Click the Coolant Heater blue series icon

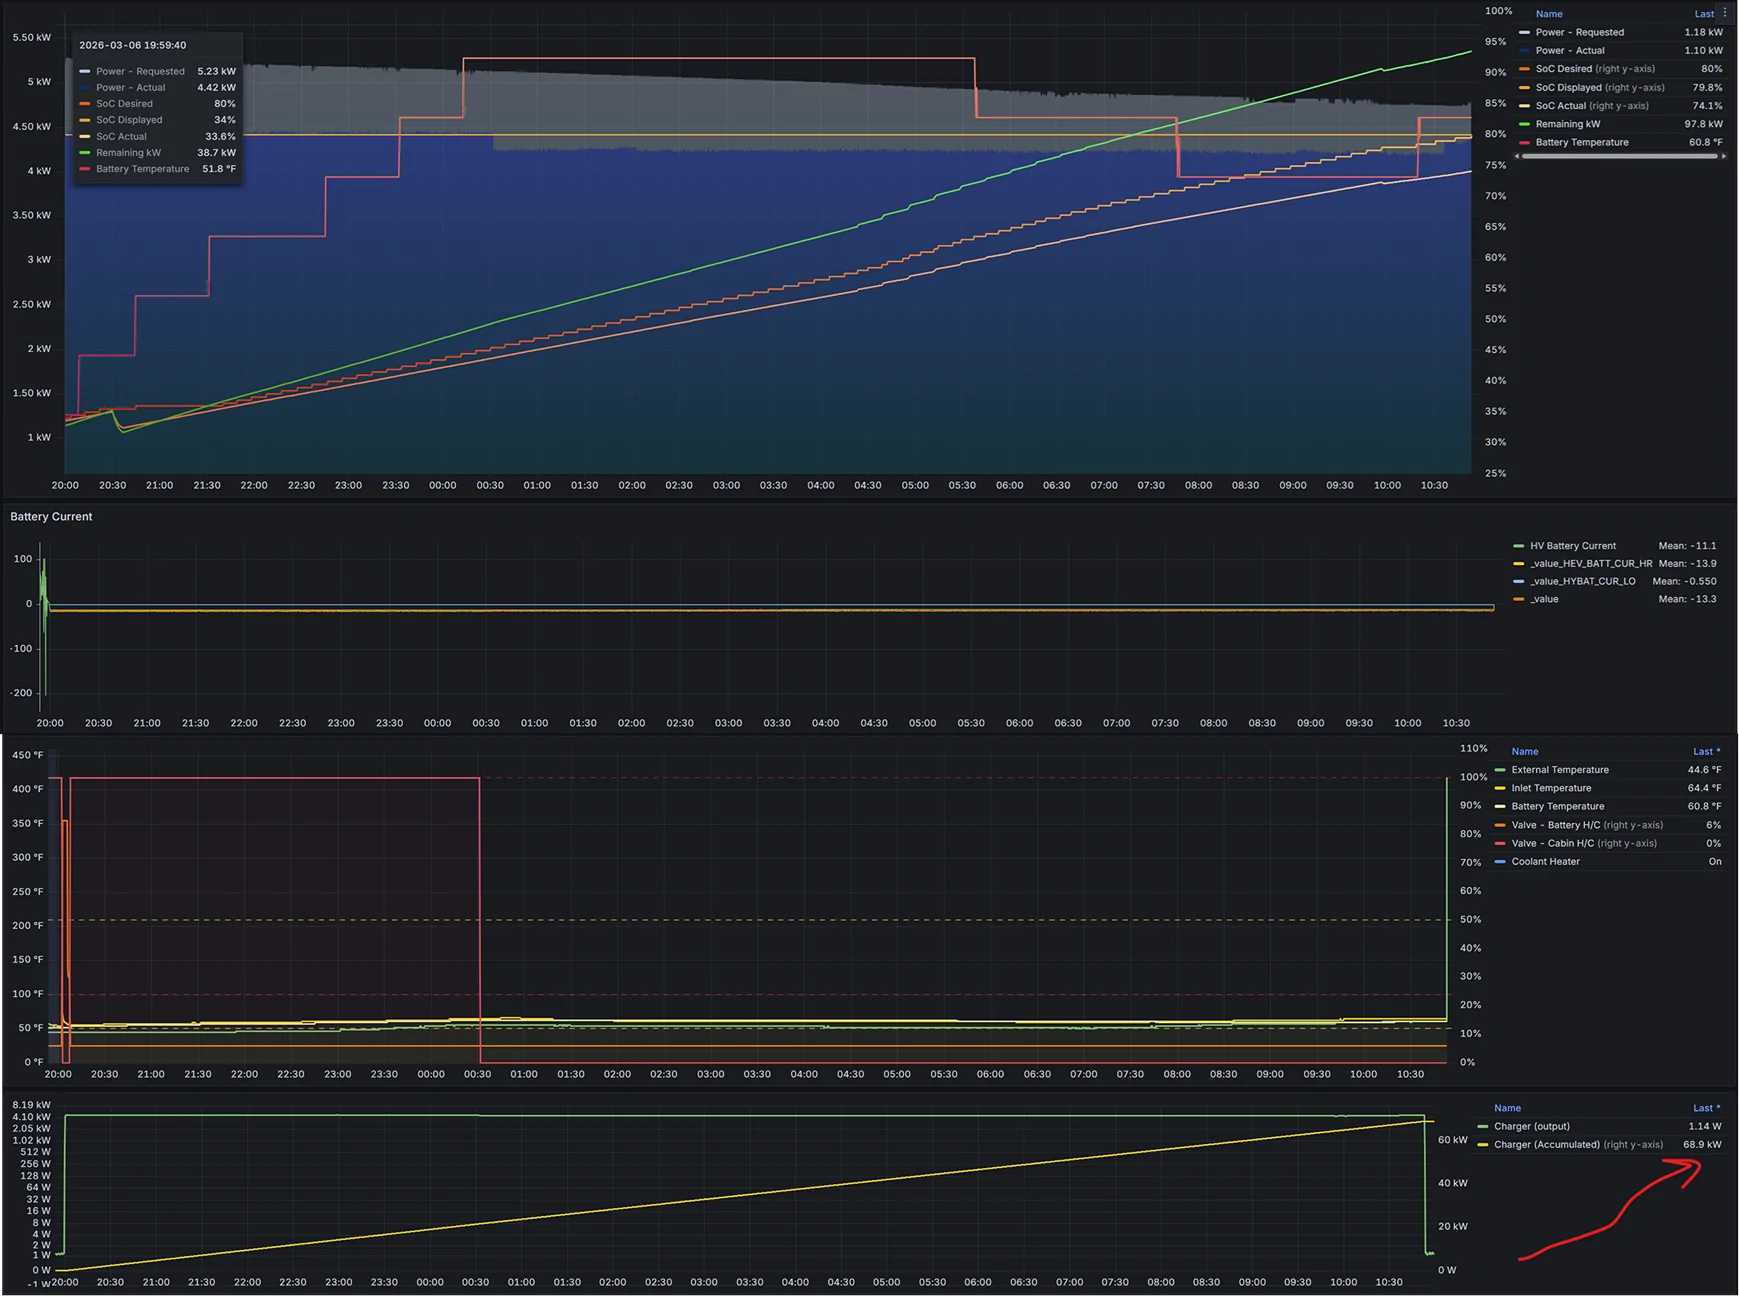[1500, 862]
